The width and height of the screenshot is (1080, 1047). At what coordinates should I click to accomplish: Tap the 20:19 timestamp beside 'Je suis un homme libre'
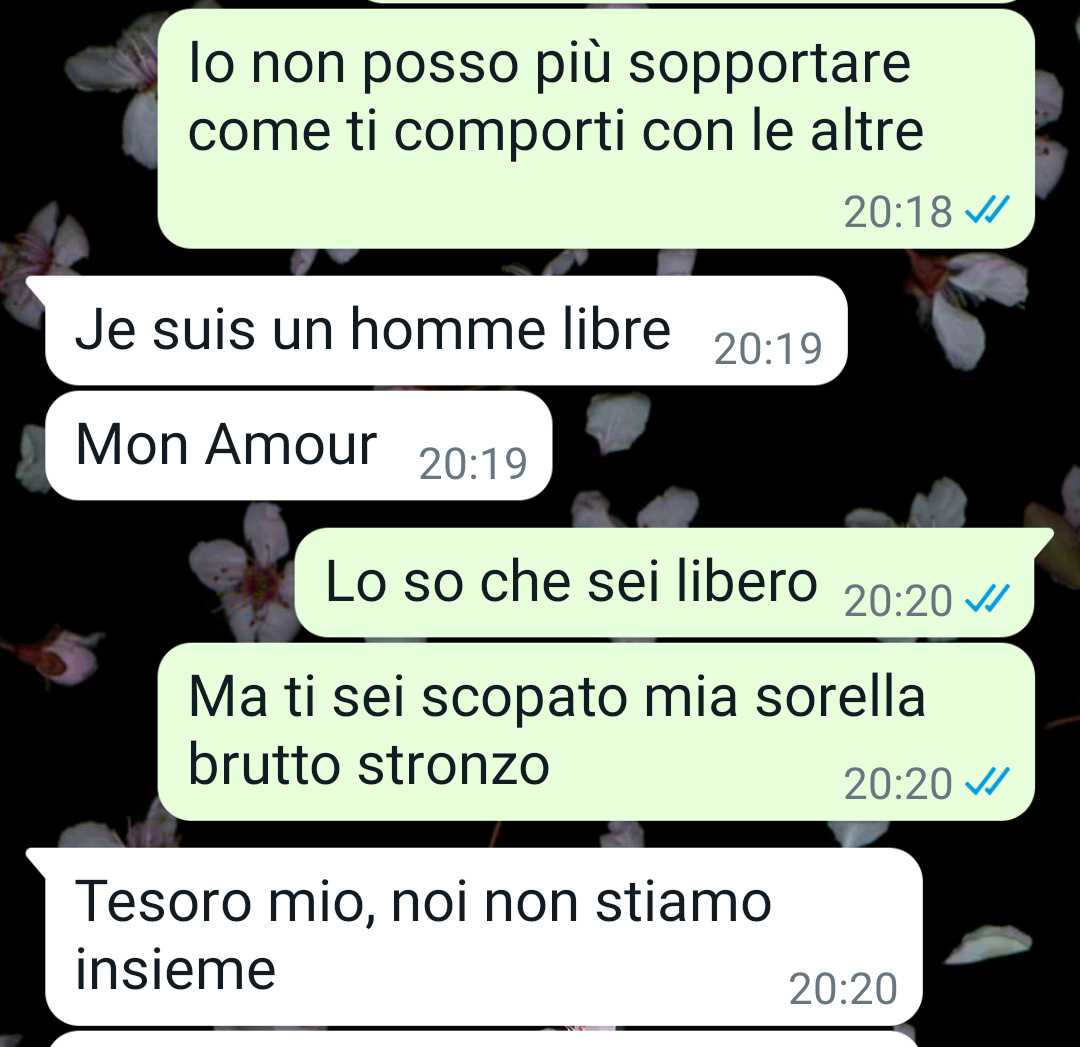(x=768, y=349)
